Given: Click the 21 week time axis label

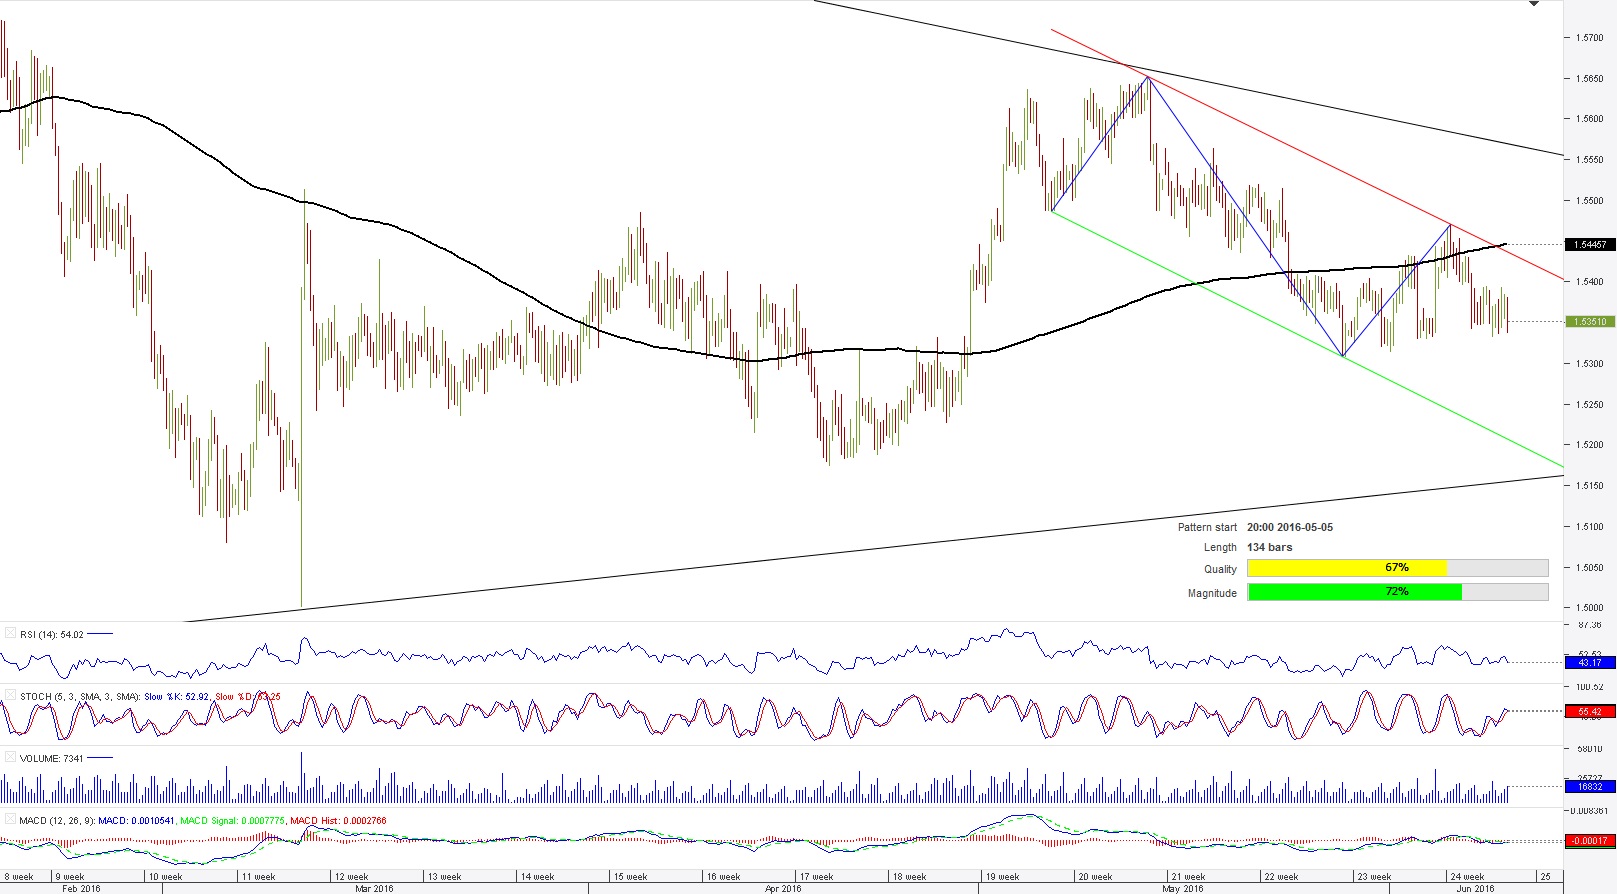Looking at the screenshot, I should click(1188, 876).
